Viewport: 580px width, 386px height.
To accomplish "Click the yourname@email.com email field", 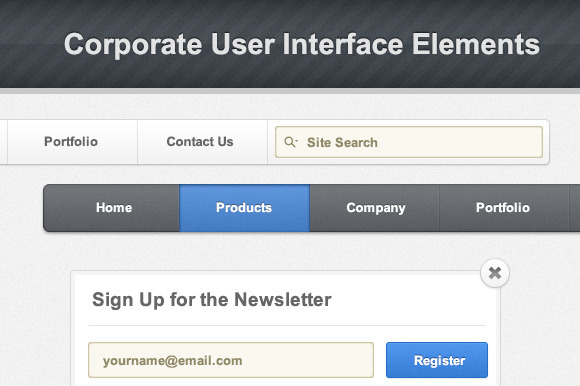I will [x=231, y=360].
